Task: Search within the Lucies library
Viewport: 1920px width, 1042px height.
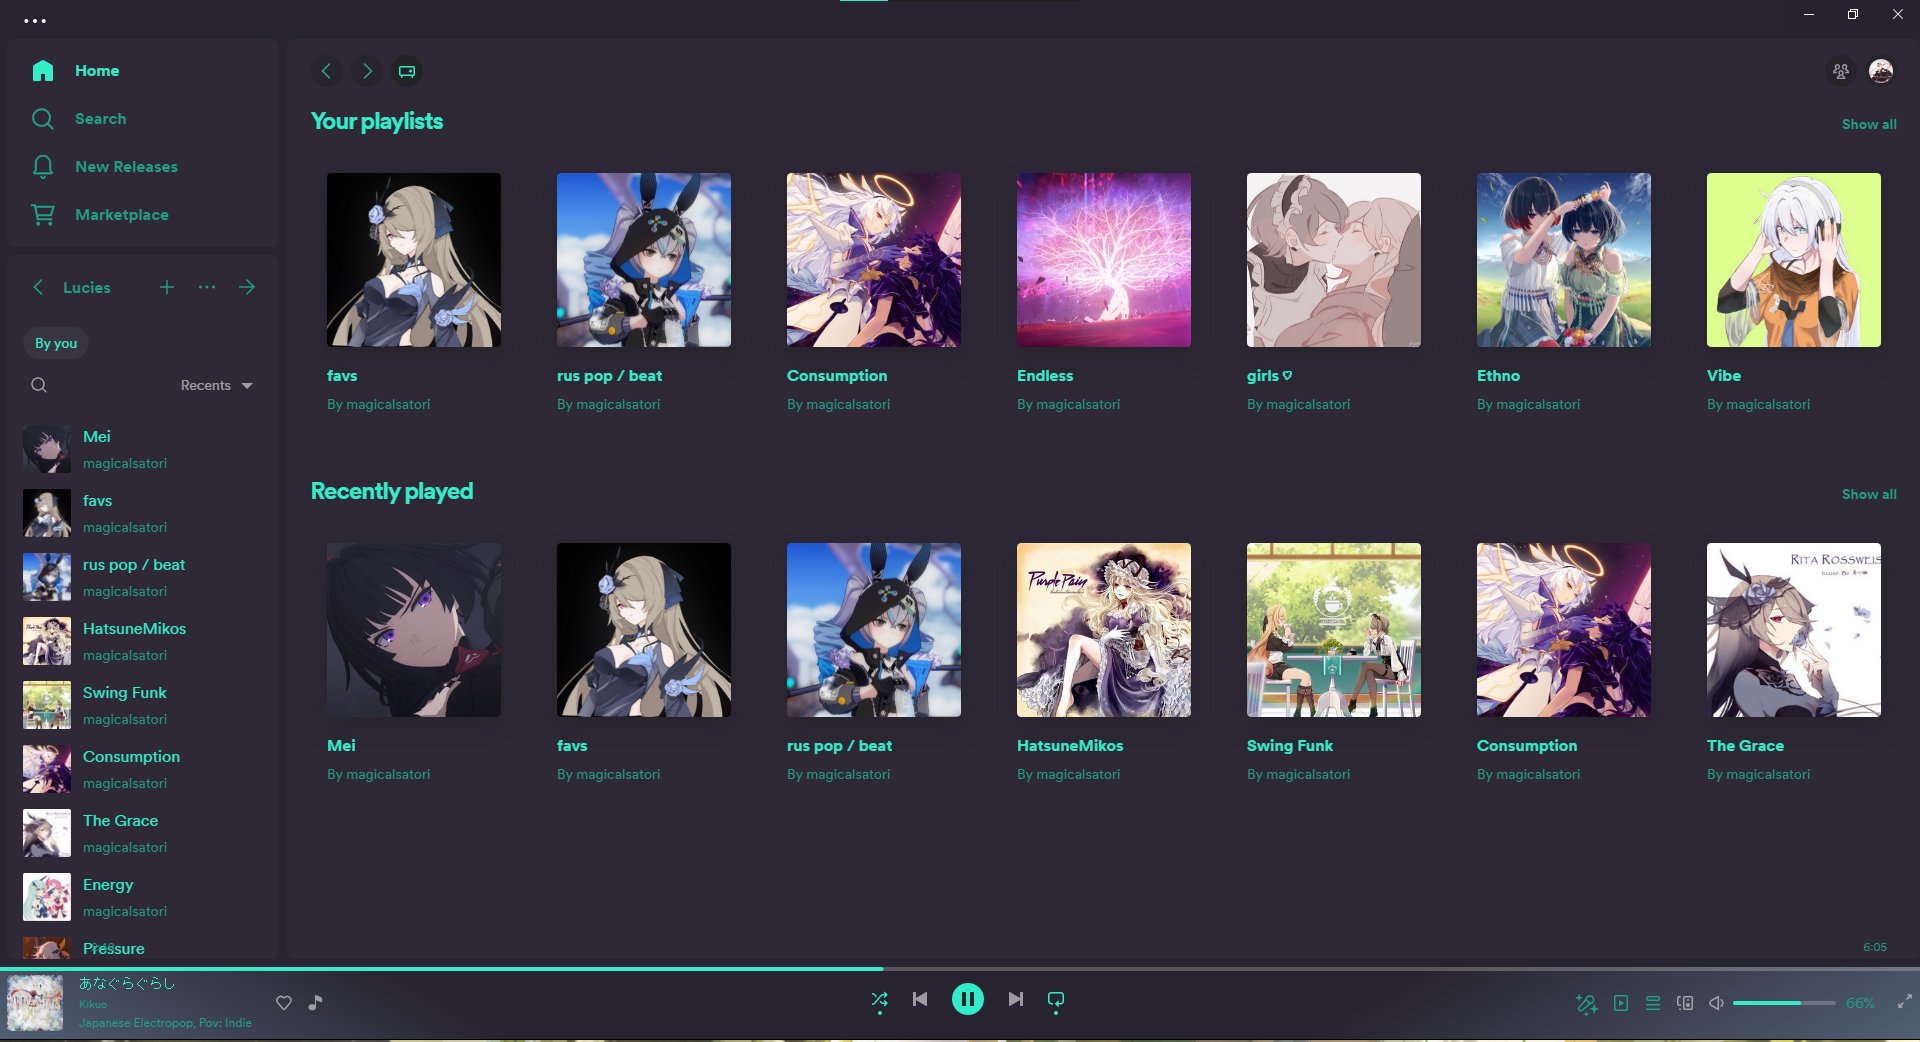Action: (38, 385)
